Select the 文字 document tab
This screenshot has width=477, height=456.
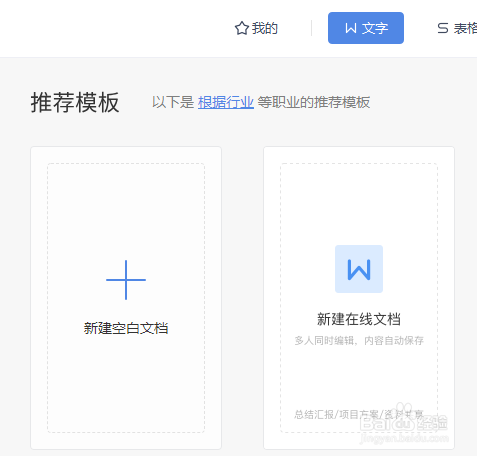pyautogui.click(x=366, y=28)
